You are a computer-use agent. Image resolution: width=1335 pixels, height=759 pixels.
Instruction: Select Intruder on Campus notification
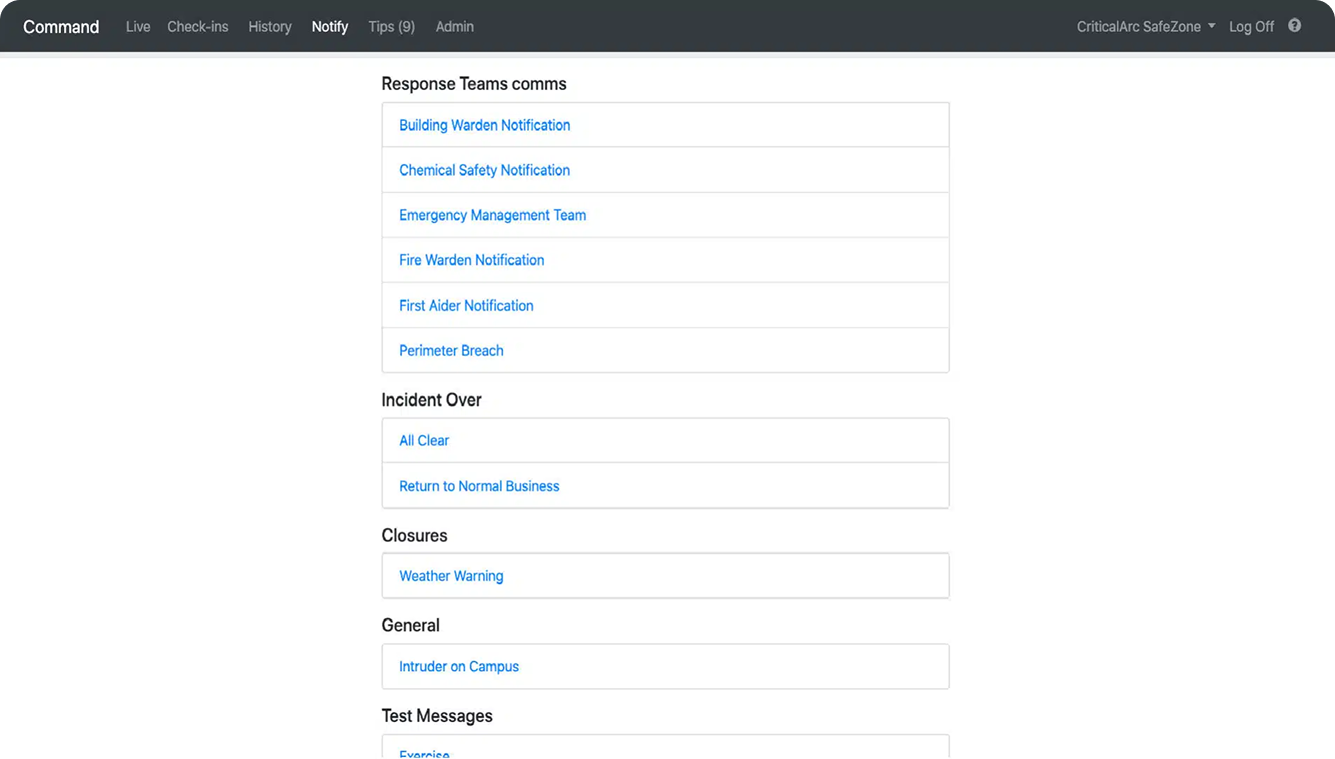coord(459,667)
